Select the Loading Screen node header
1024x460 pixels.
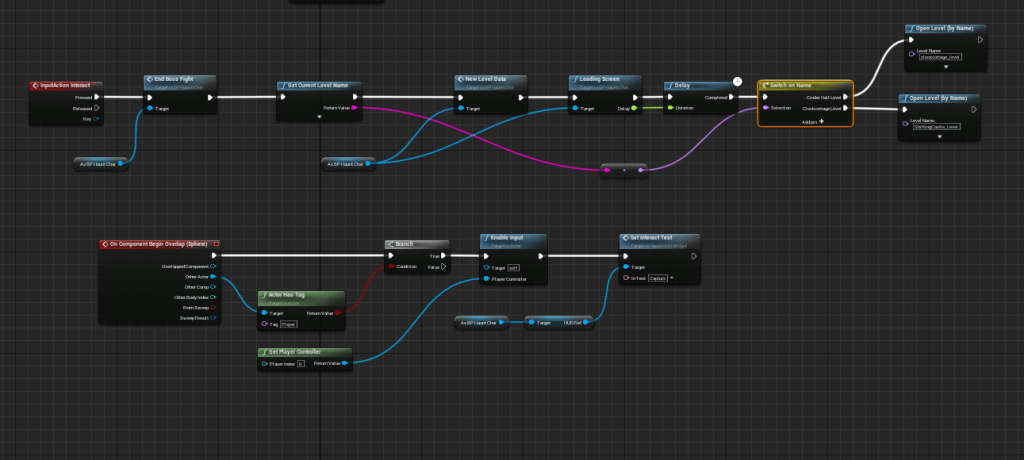tap(606, 78)
